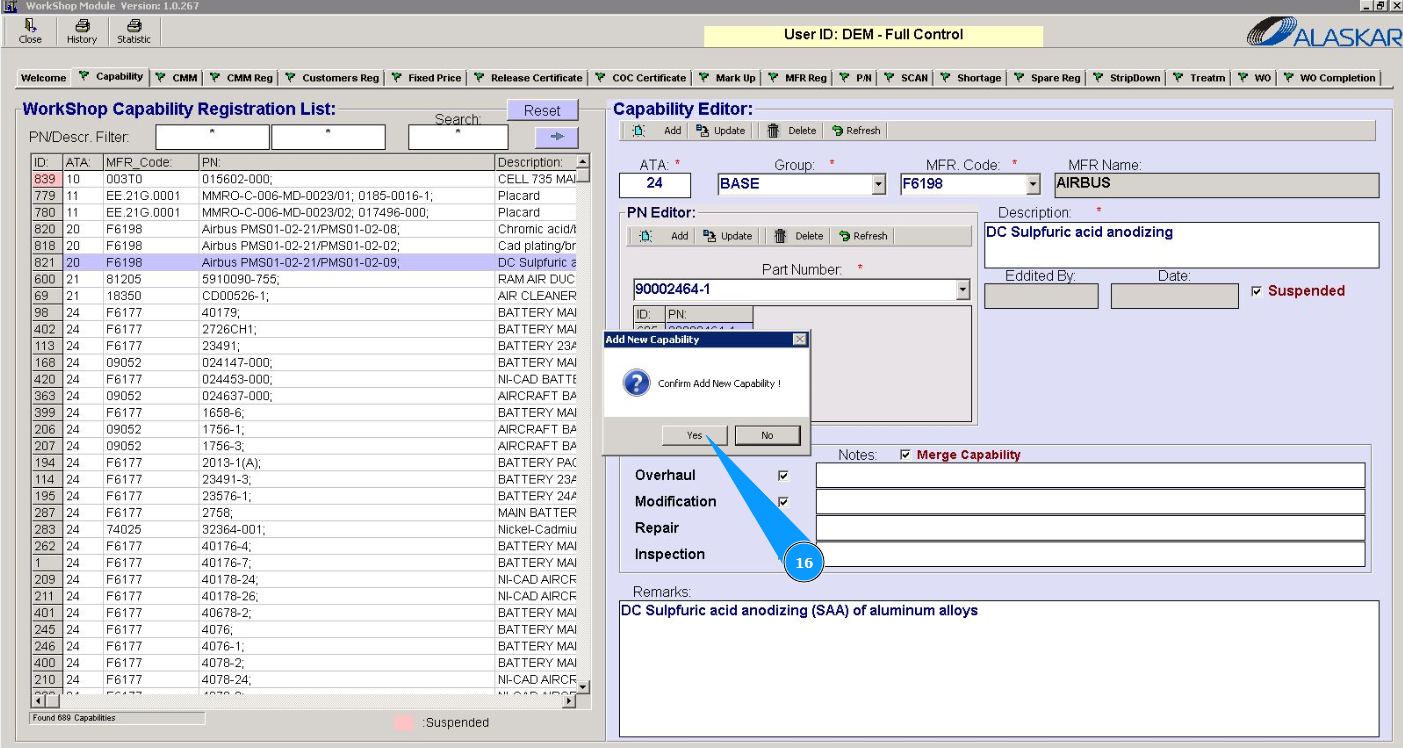The image size is (1403, 749).
Task: Go to the COC Certificate tab
Action: (641, 78)
